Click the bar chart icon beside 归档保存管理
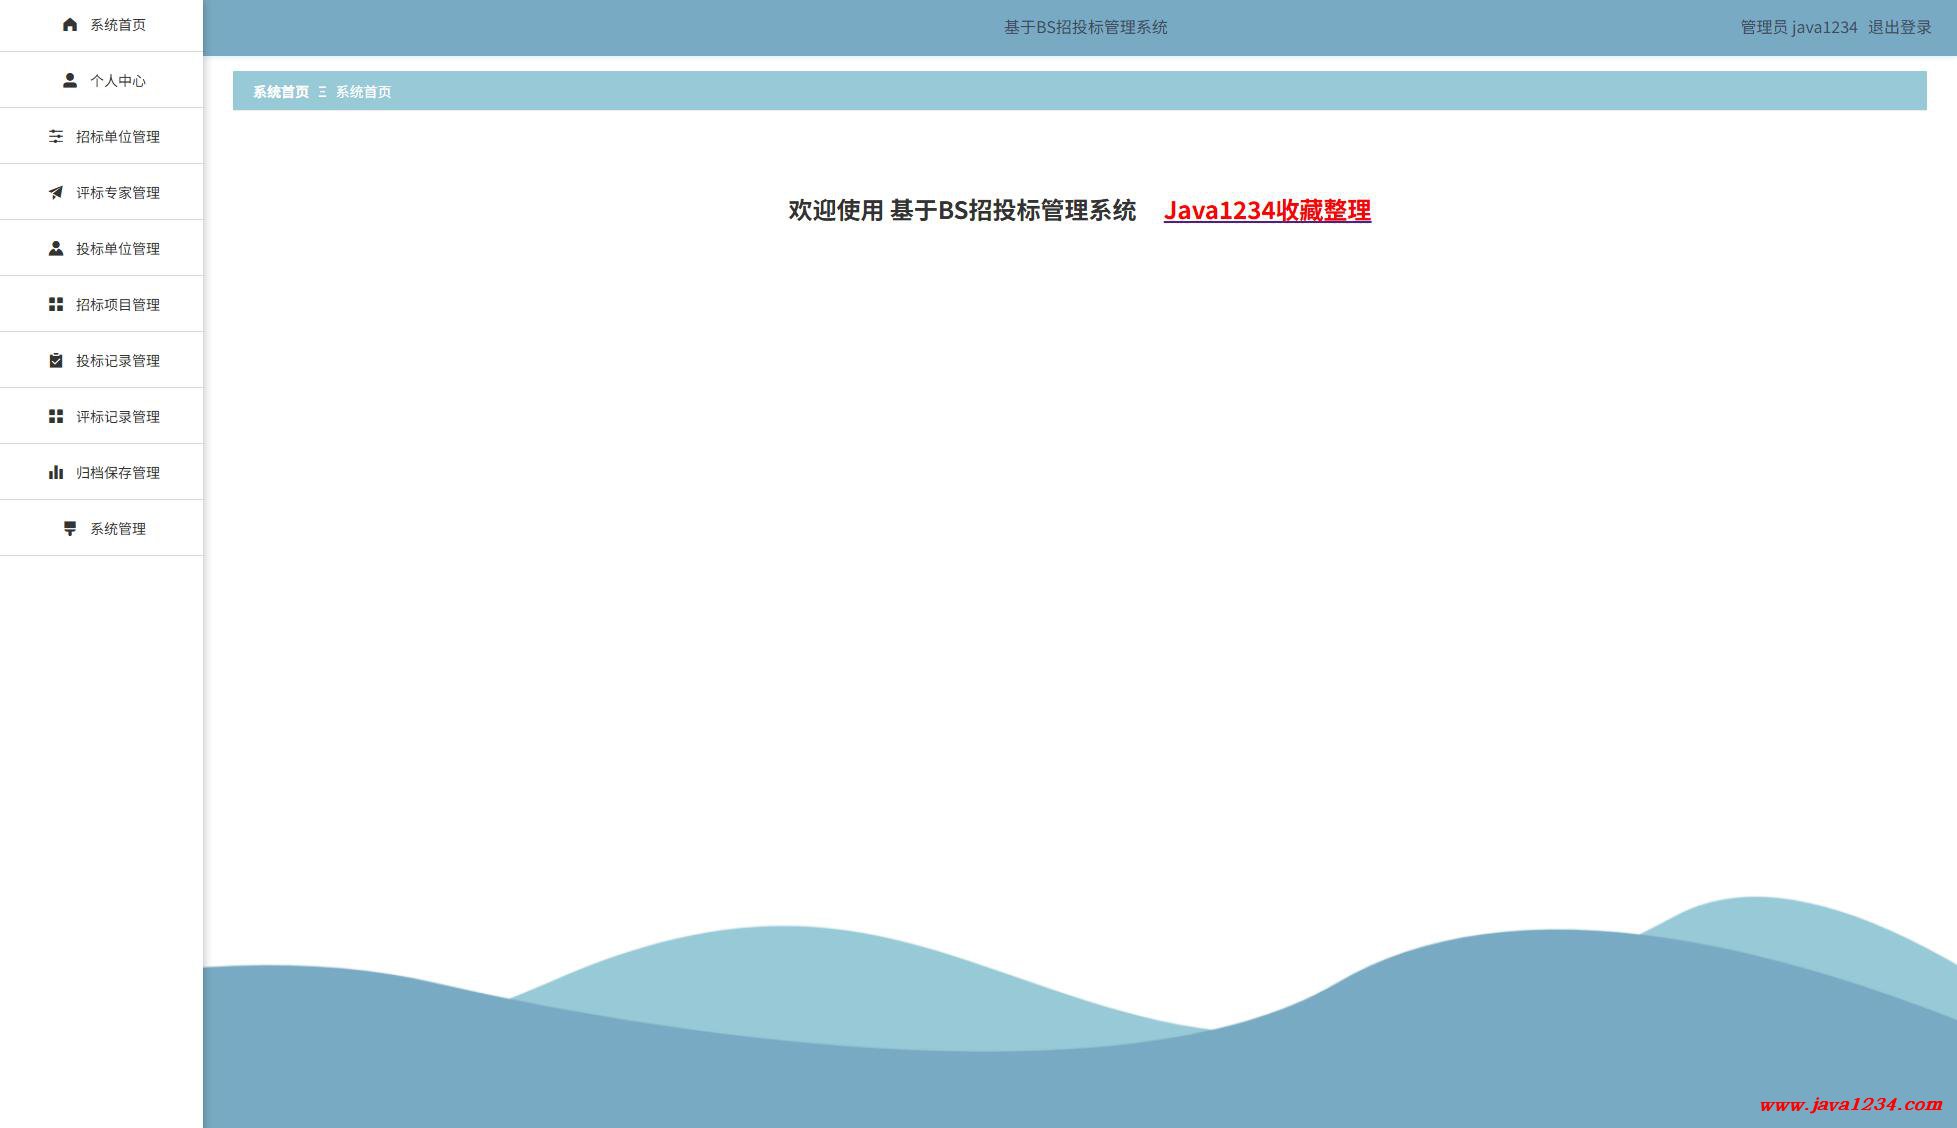 point(56,473)
